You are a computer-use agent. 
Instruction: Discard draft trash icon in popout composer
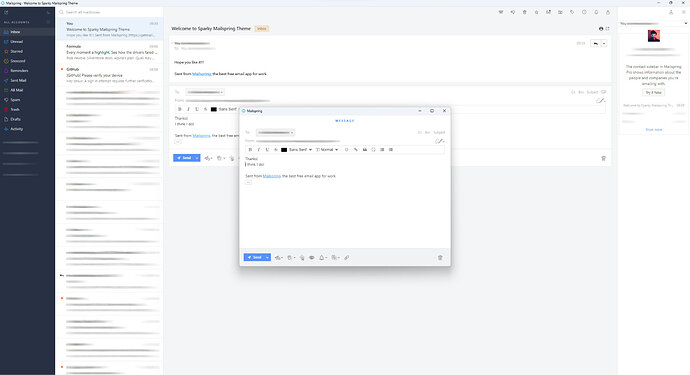coord(440,257)
